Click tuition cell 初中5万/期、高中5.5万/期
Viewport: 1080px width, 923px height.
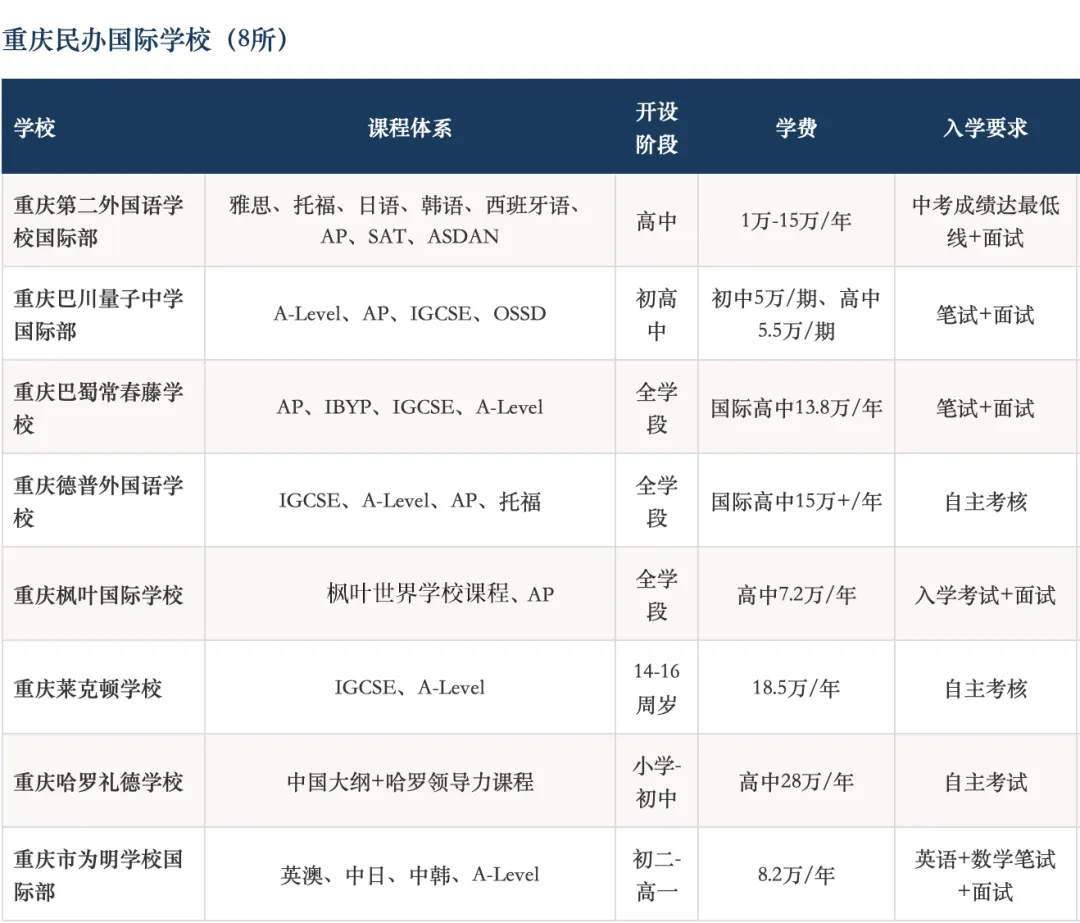point(796,315)
